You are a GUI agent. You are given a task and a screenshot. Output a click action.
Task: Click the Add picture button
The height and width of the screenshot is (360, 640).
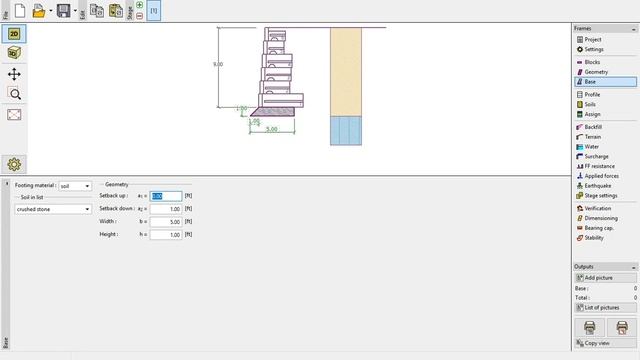(x=605, y=278)
